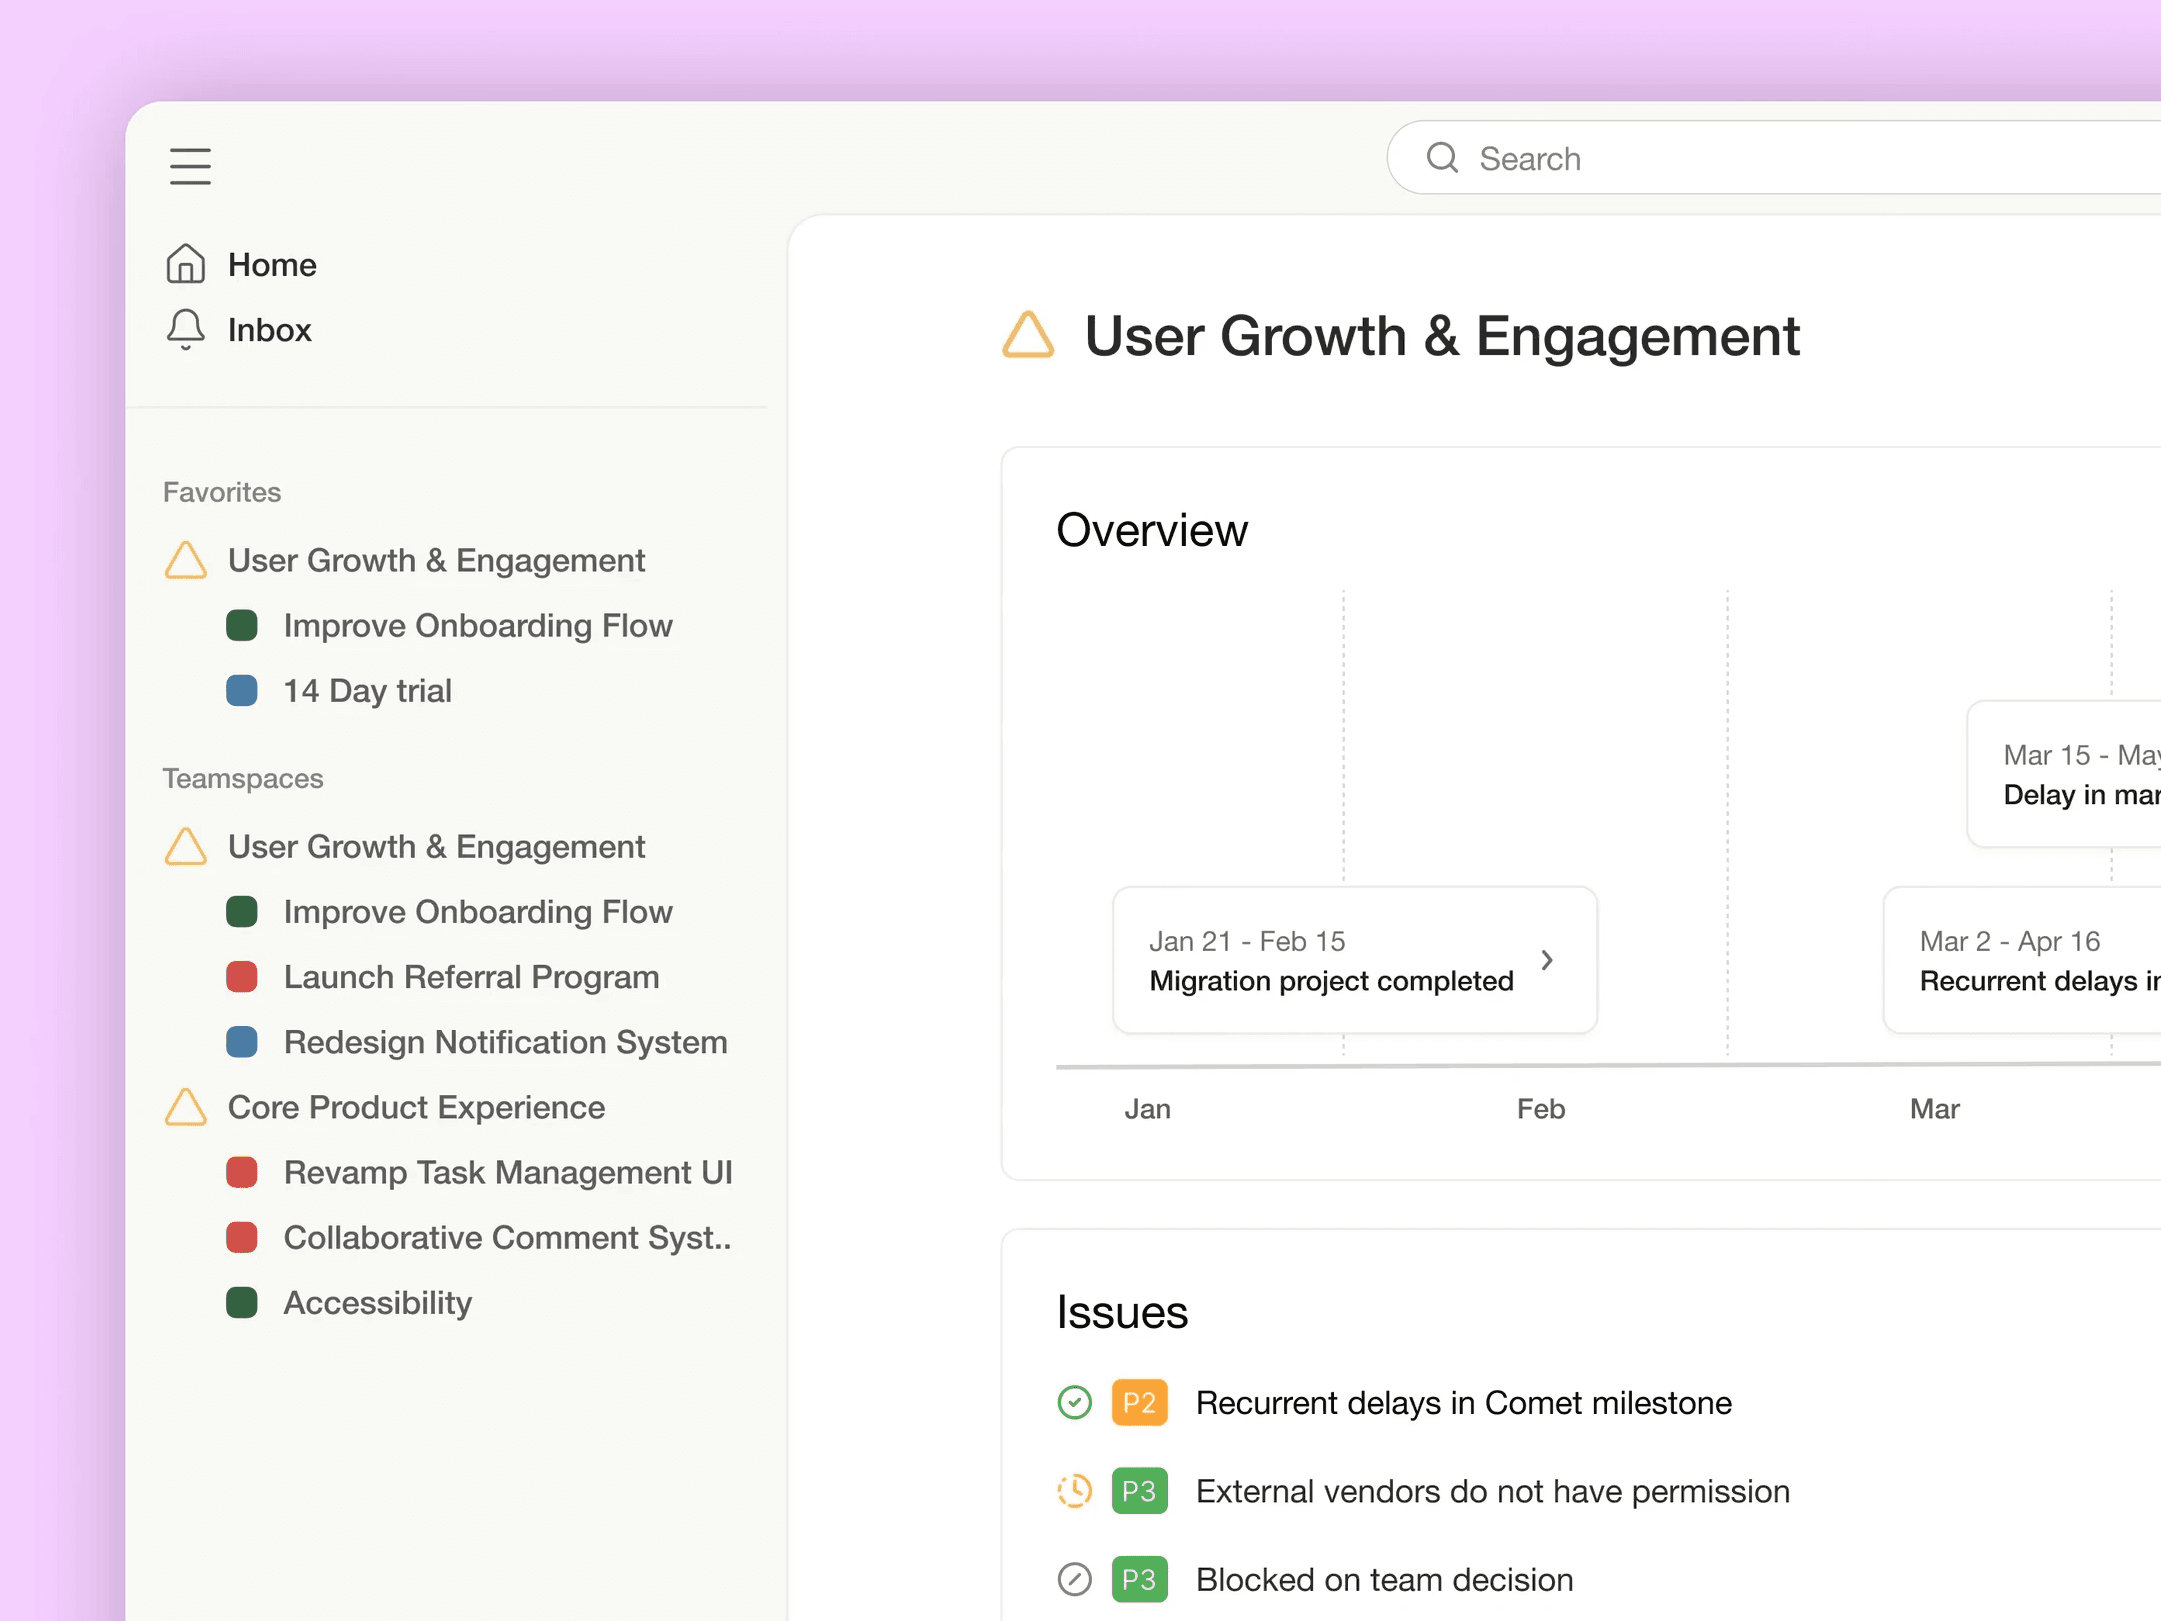Click the search magnifier icon
The height and width of the screenshot is (1621, 2161).
pos(1441,158)
